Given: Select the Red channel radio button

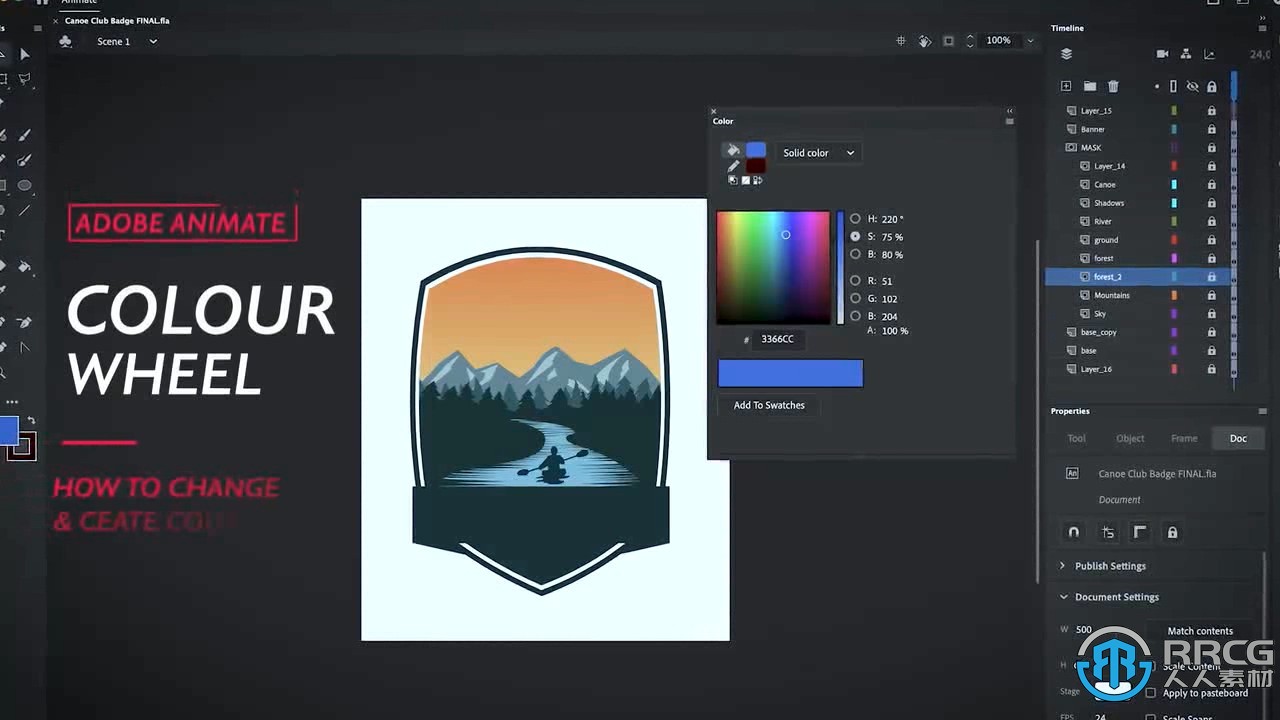Looking at the screenshot, I should 855,281.
